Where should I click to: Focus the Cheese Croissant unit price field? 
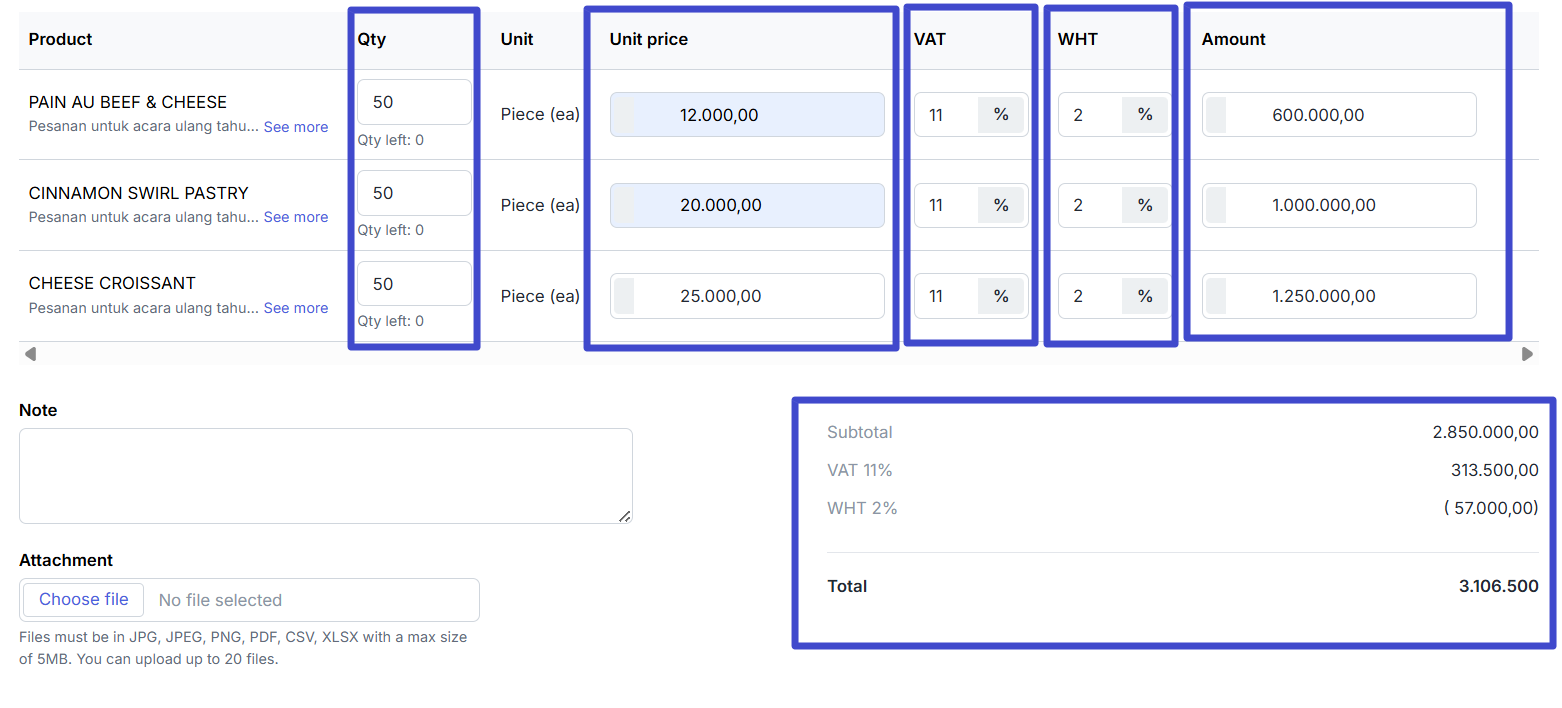(746, 296)
